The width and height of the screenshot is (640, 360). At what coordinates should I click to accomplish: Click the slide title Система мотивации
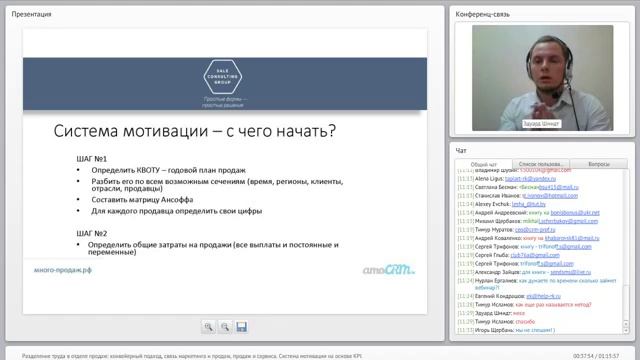click(195, 131)
